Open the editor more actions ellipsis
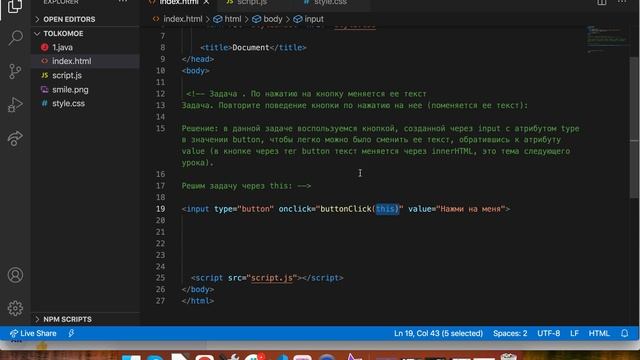 pos(622,2)
